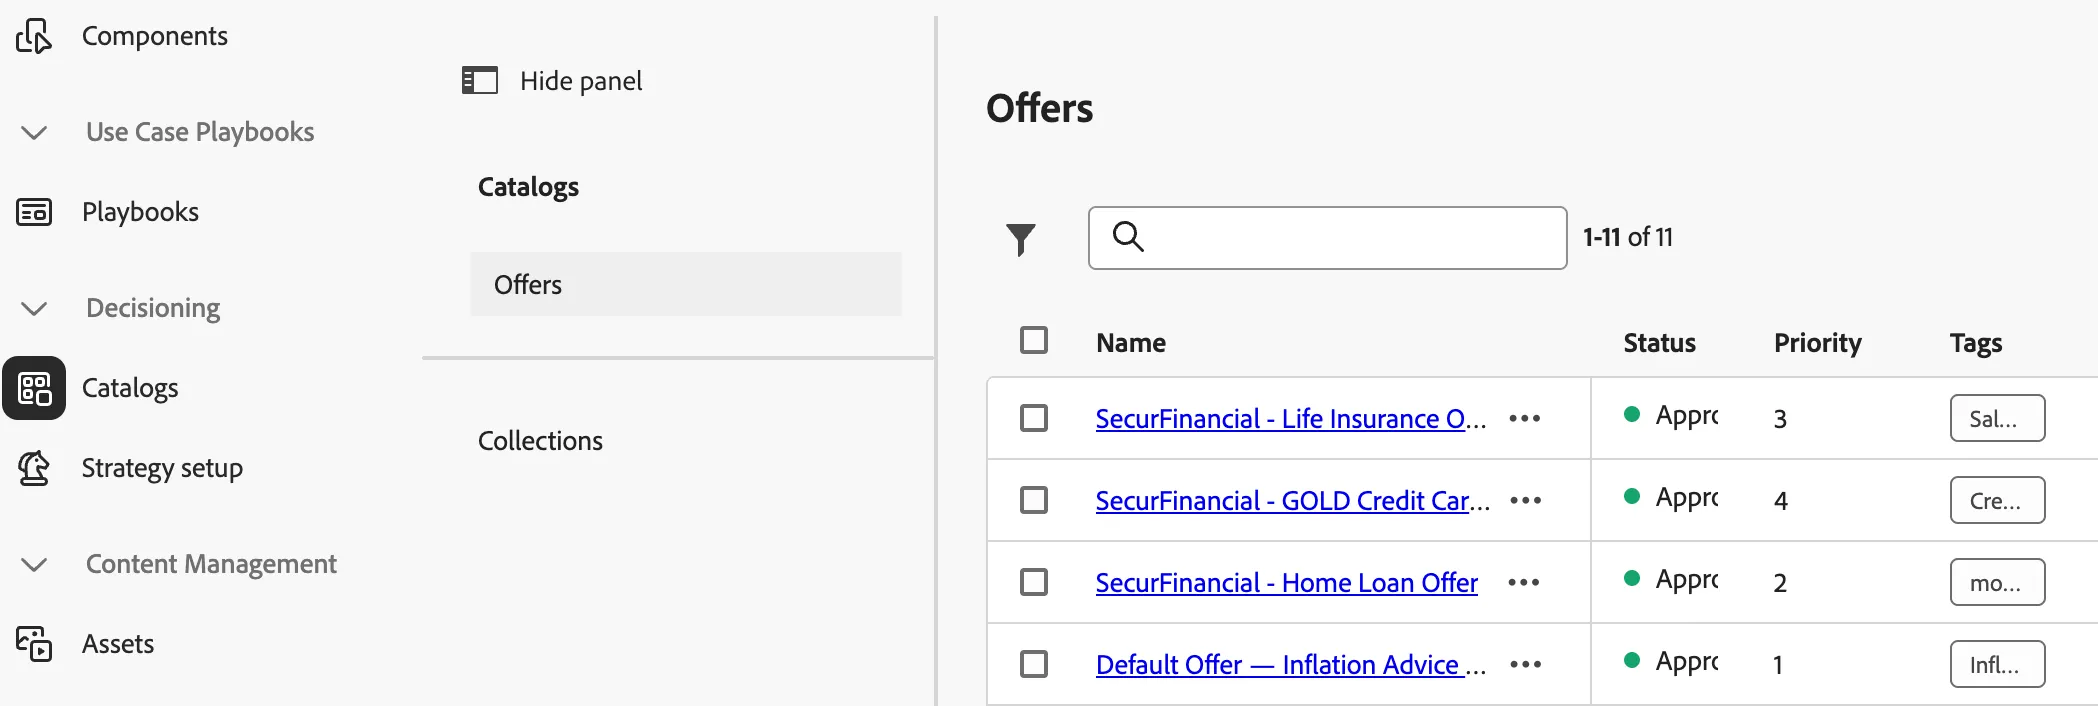The image size is (2098, 706).
Task: Collapse the Content Management section
Action: (x=34, y=564)
